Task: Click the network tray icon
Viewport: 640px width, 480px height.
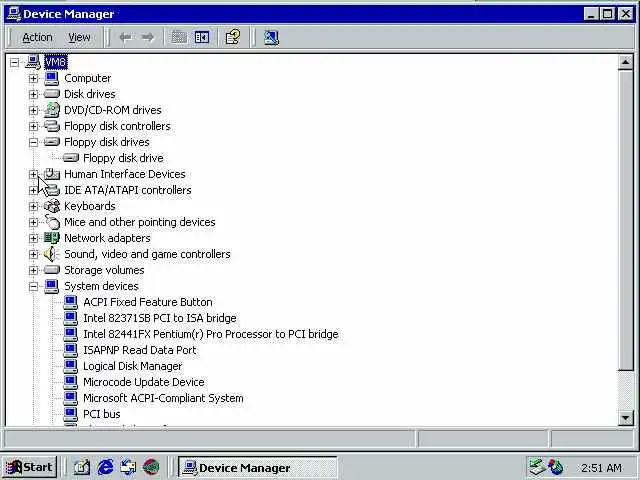Action: 537,467
